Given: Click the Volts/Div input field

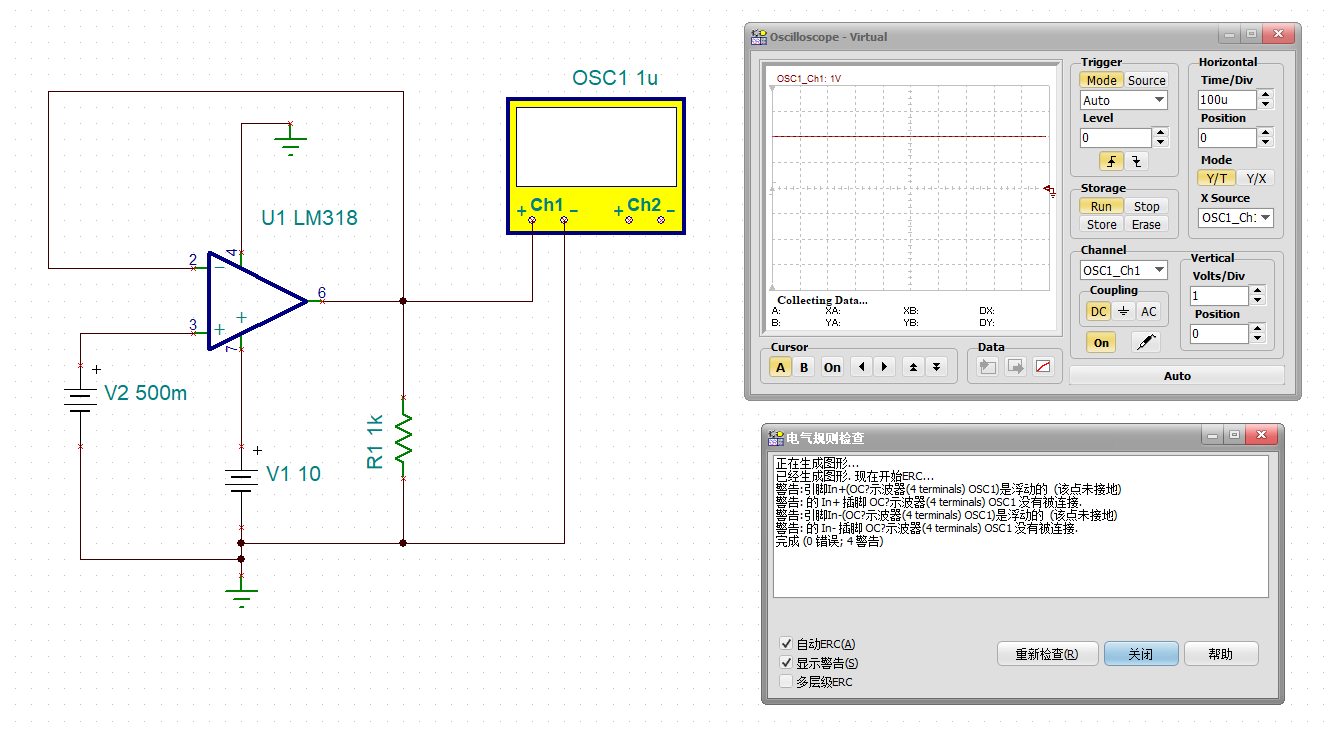Looking at the screenshot, I should click(1219, 296).
